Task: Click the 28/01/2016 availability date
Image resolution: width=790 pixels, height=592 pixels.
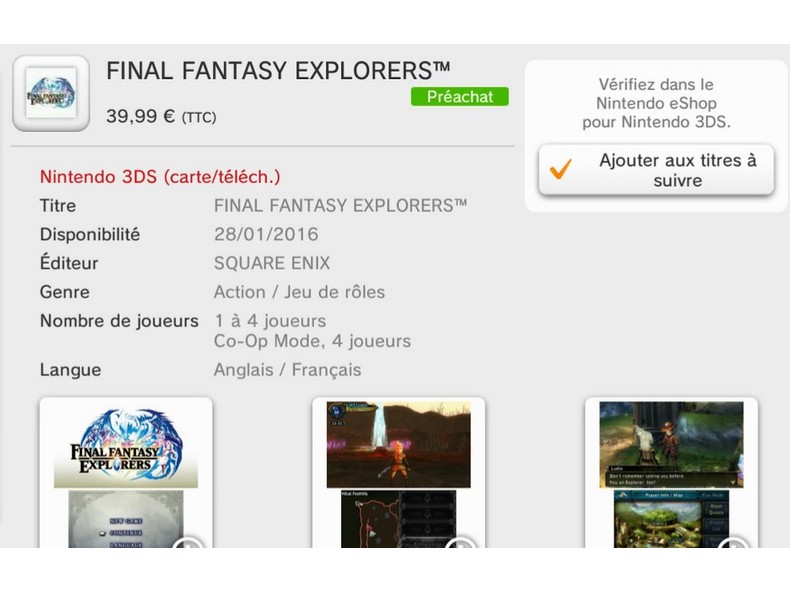Action: (266, 234)
